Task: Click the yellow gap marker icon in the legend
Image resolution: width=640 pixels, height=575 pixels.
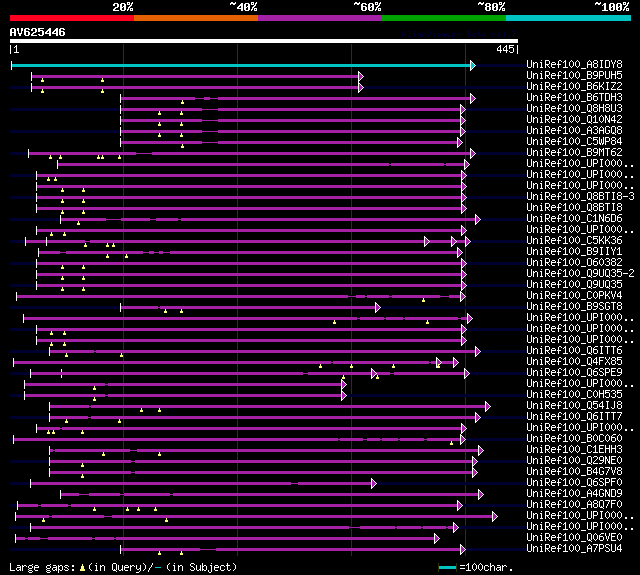Action: (82, 567)
